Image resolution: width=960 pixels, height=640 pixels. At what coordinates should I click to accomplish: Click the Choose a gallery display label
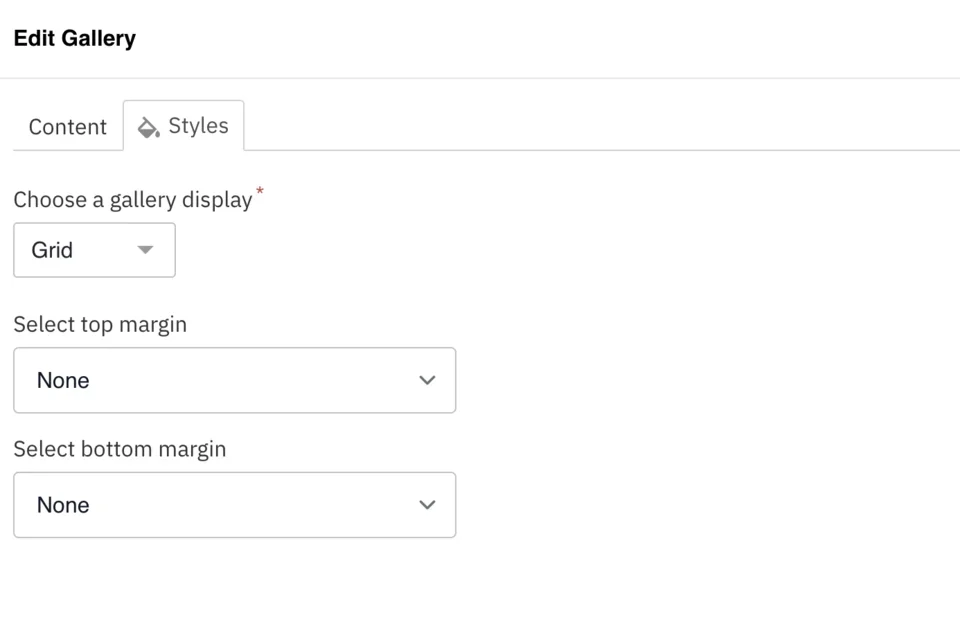pos(132,199)
